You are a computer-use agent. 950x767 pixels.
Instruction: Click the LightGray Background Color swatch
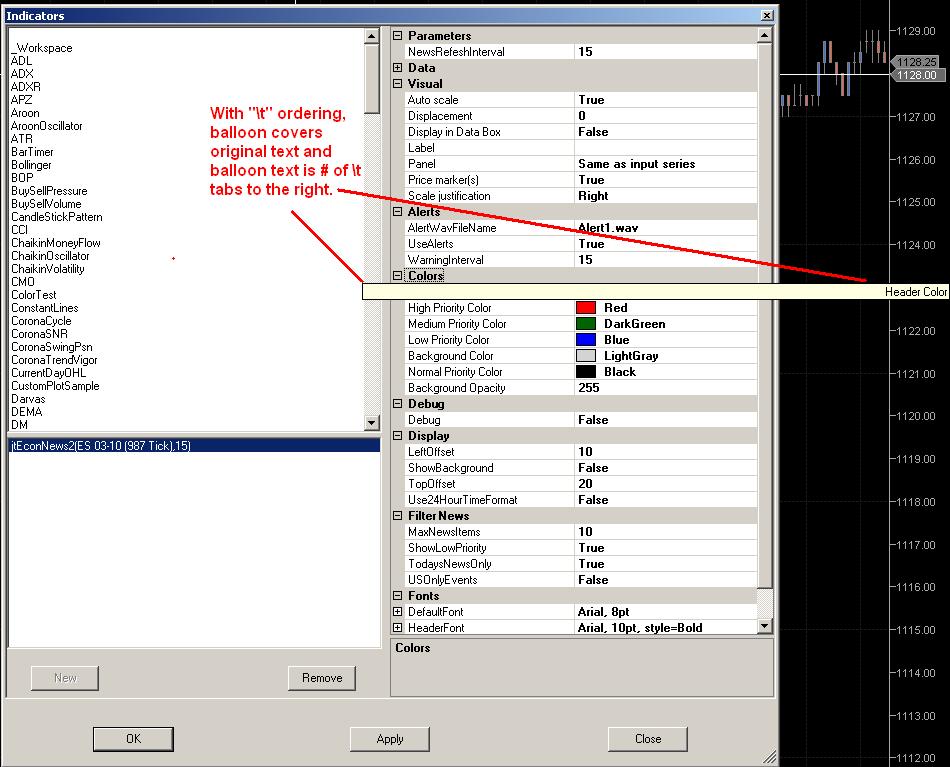point(586,356)
